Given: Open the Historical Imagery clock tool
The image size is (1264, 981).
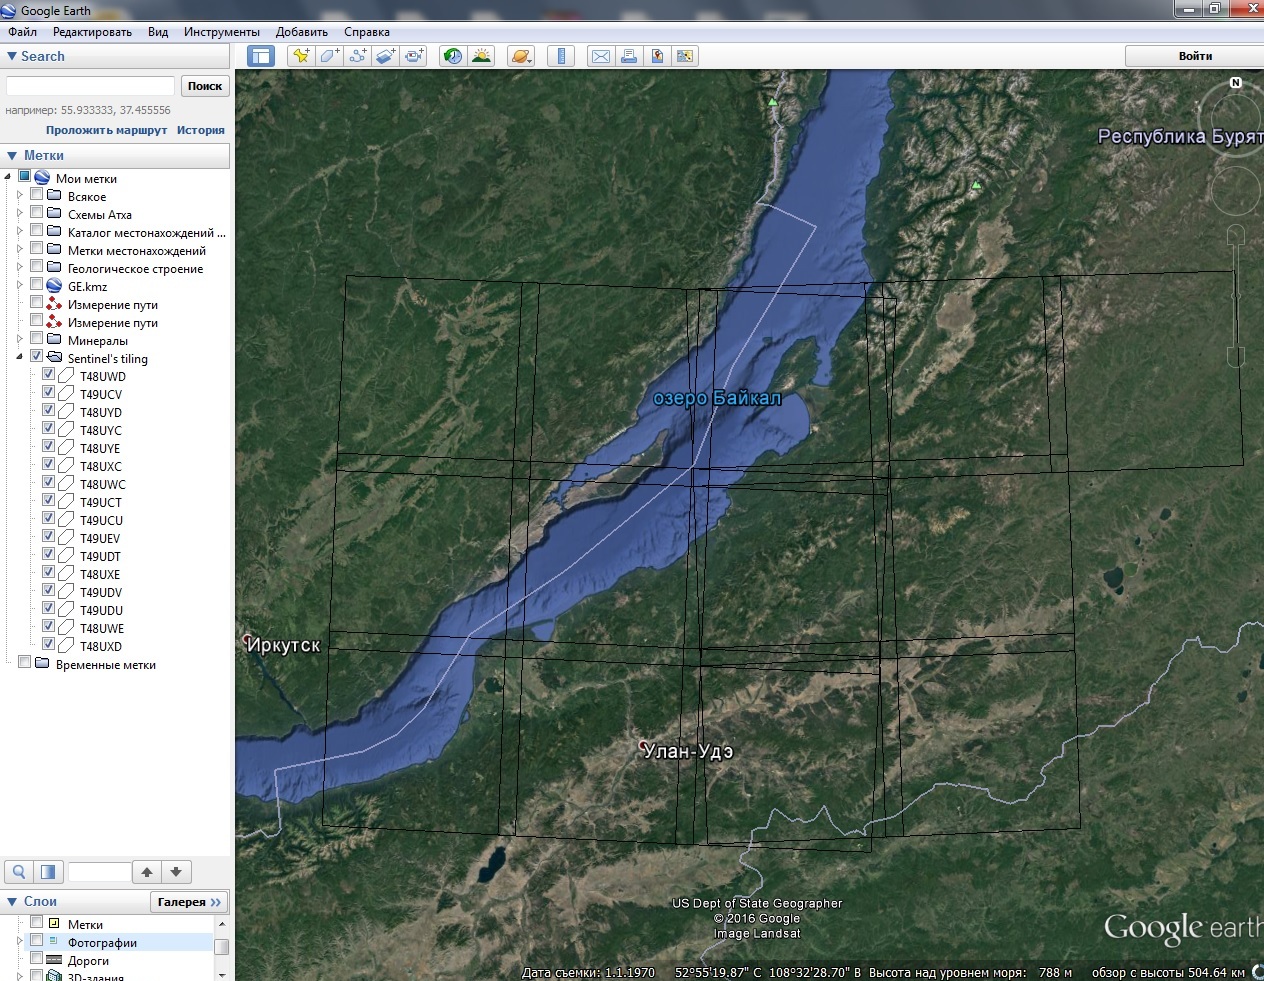Looking at the screenshot, I should pyautogui.click(x=453, y=56).
